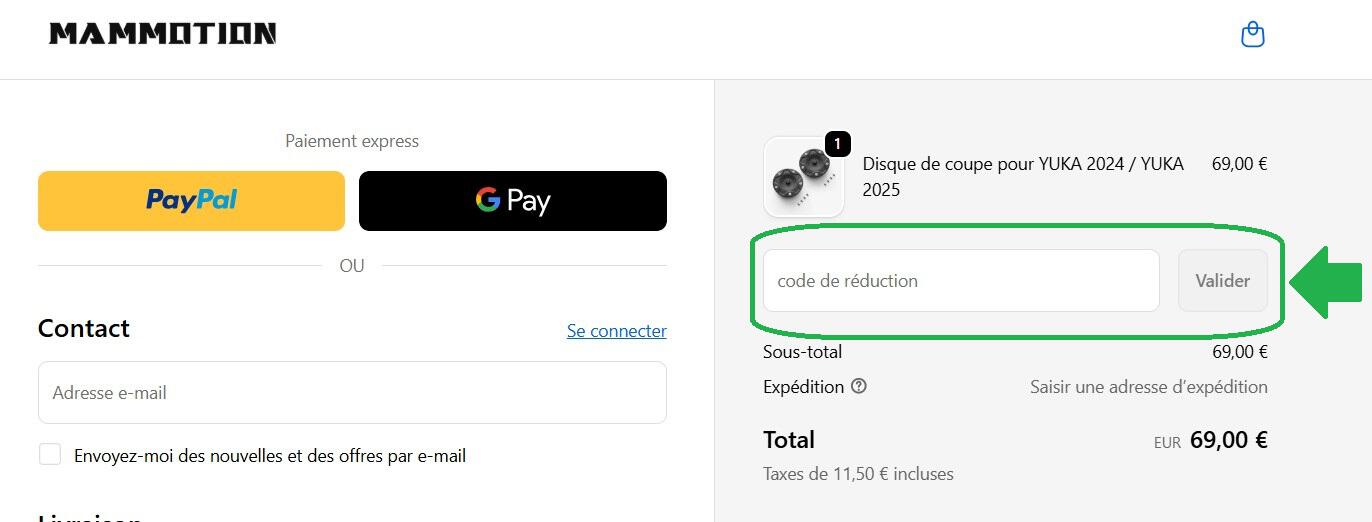Click the quantity badge on the product image
The width and height of the screenshot is (1372, 522).
(x=838, y=144)
